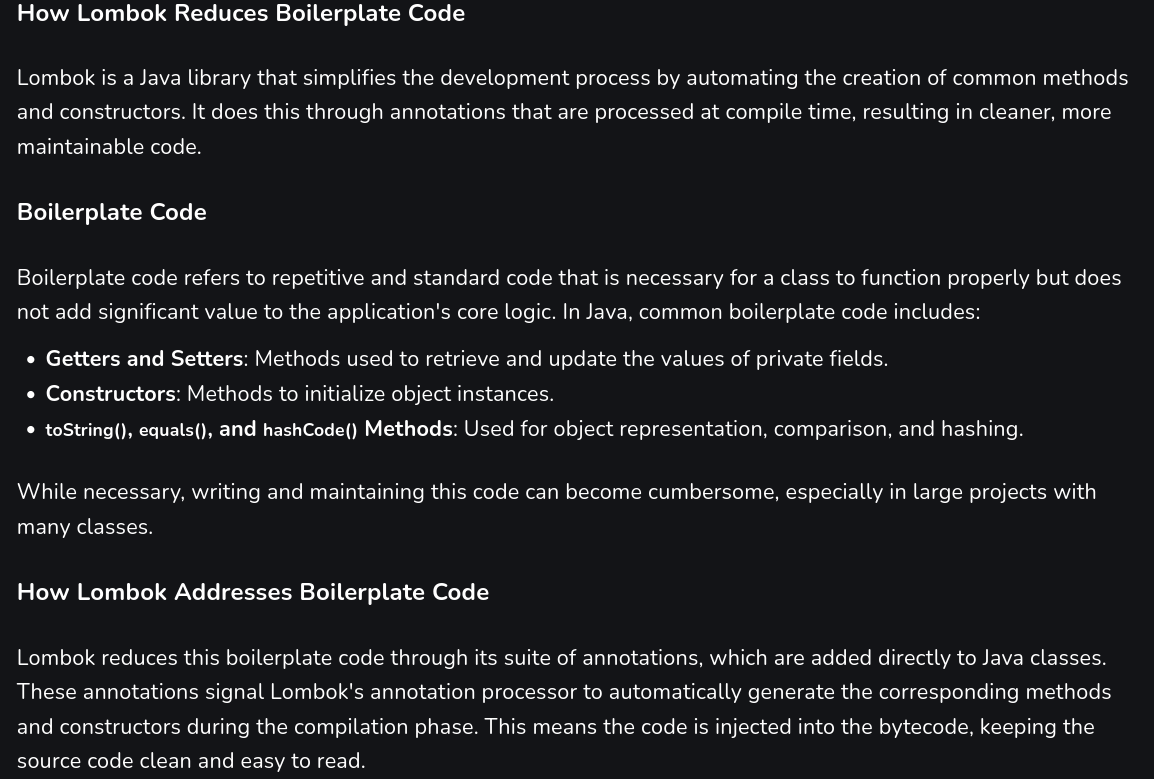Image resolution: width=1154 pixels, height=779 pixels.
Task: Click the paragraph starting 'Lombok reduces this boilerplate'
Action: pyautogui.click(x=564, y=709)
